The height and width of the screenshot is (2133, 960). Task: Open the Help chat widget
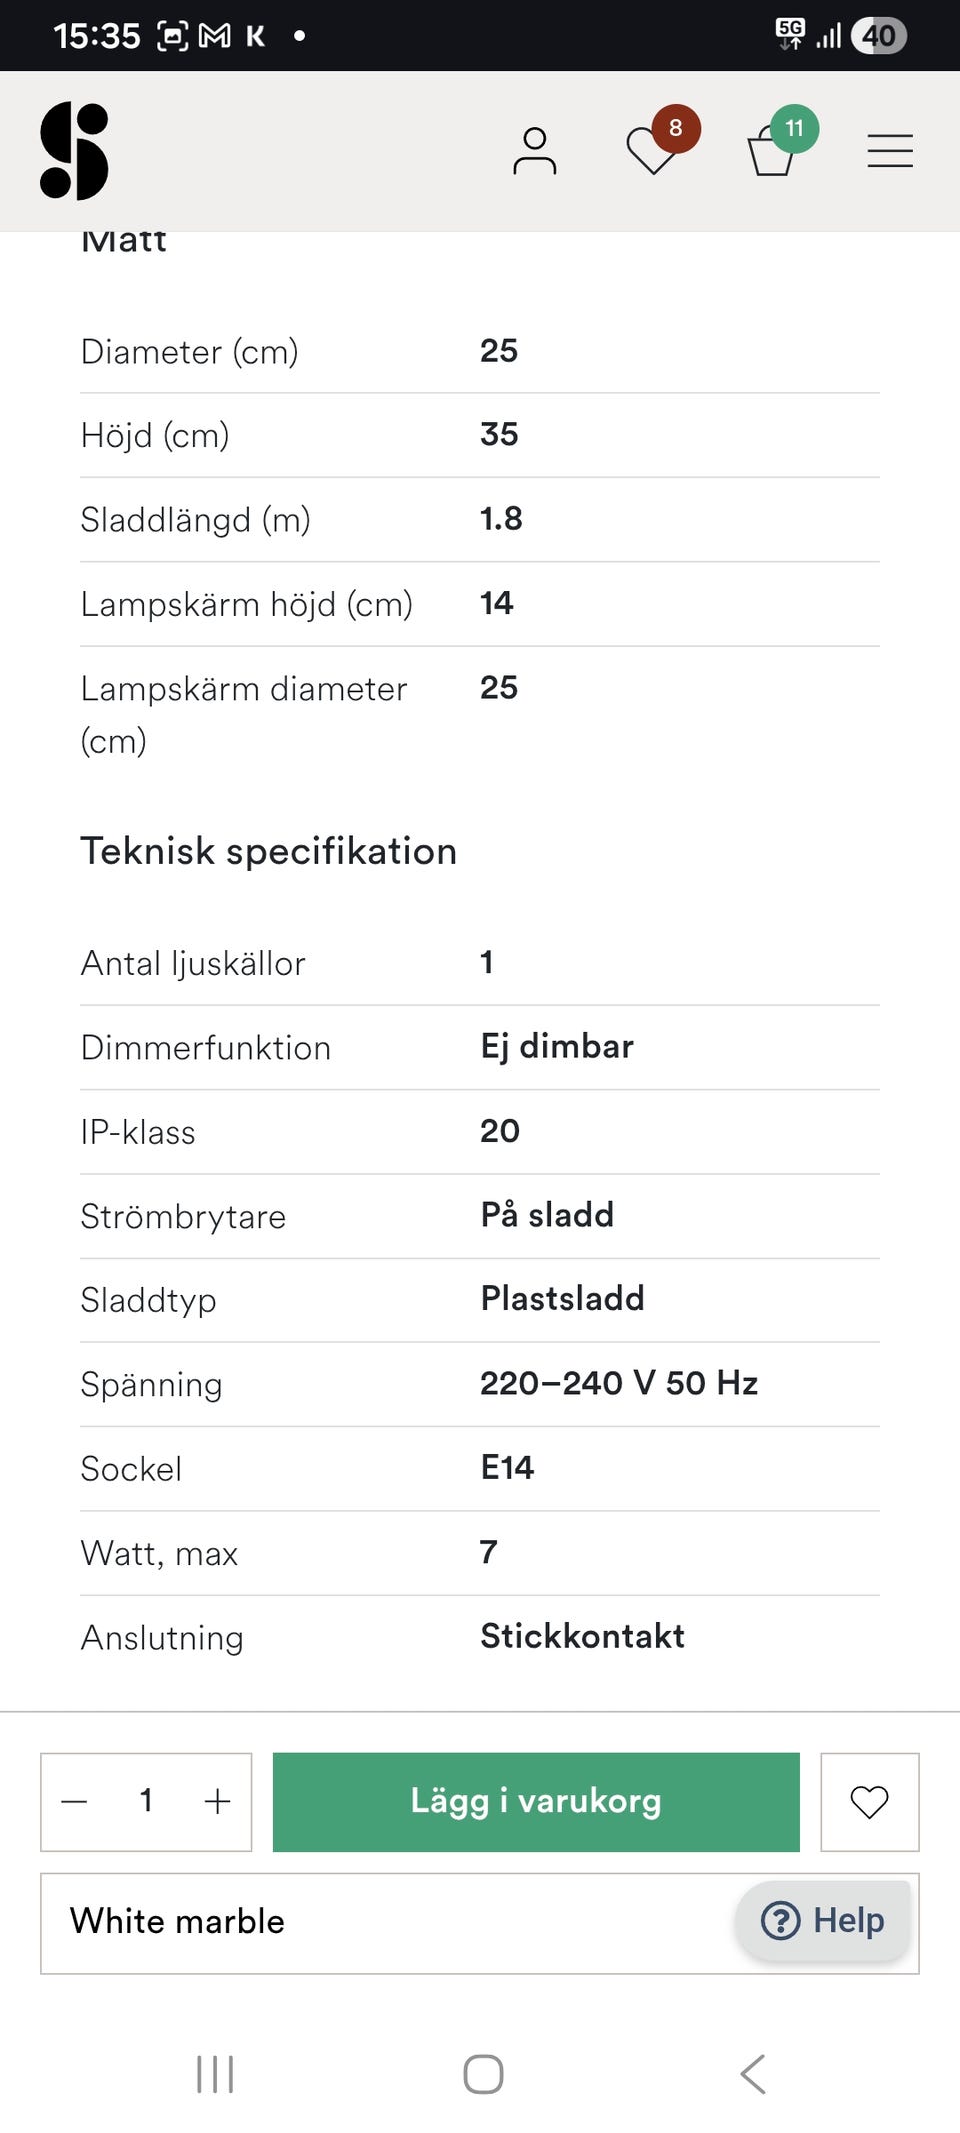[x=823, y=1921]
